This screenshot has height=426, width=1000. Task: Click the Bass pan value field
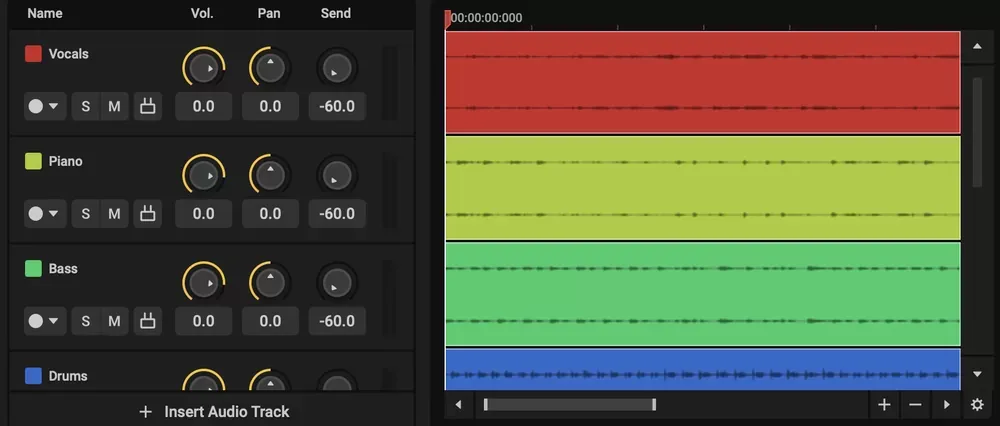(x=270, y=321)
